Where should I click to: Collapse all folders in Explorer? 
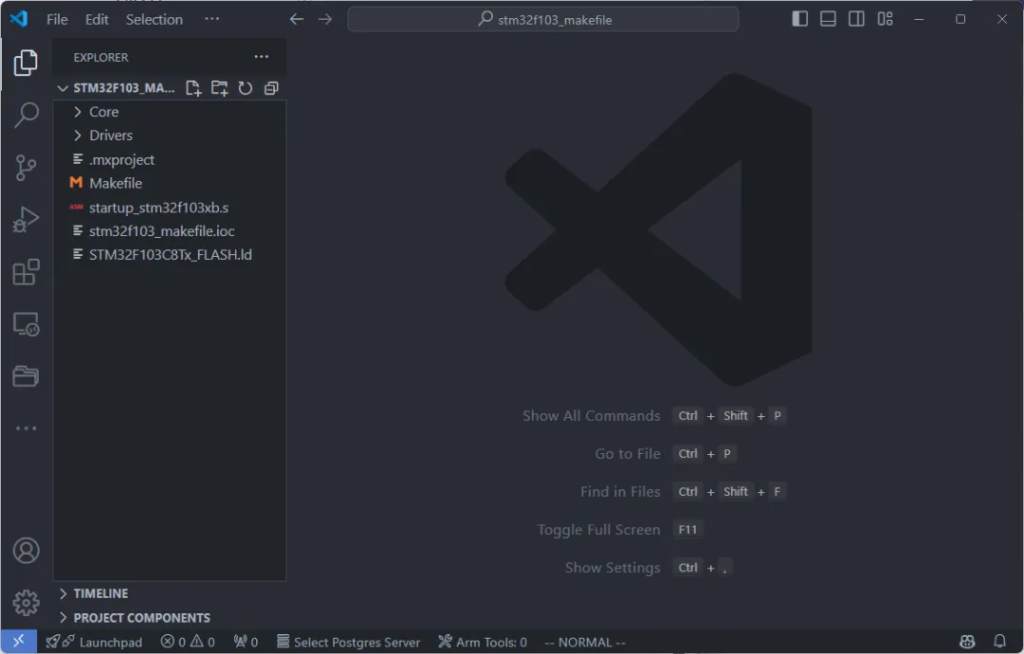pos(271,88)
